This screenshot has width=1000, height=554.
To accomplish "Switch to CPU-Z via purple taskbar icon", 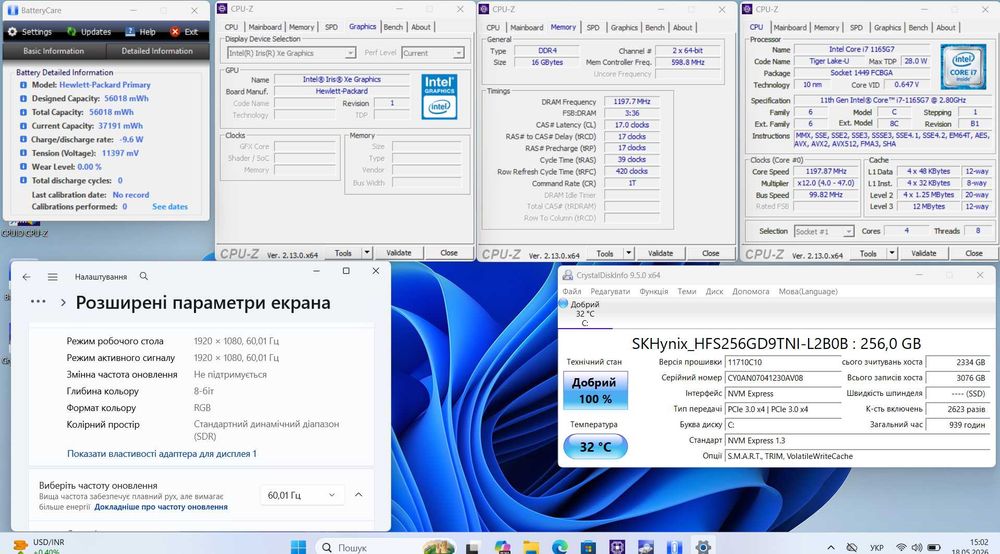I will 617,547.
